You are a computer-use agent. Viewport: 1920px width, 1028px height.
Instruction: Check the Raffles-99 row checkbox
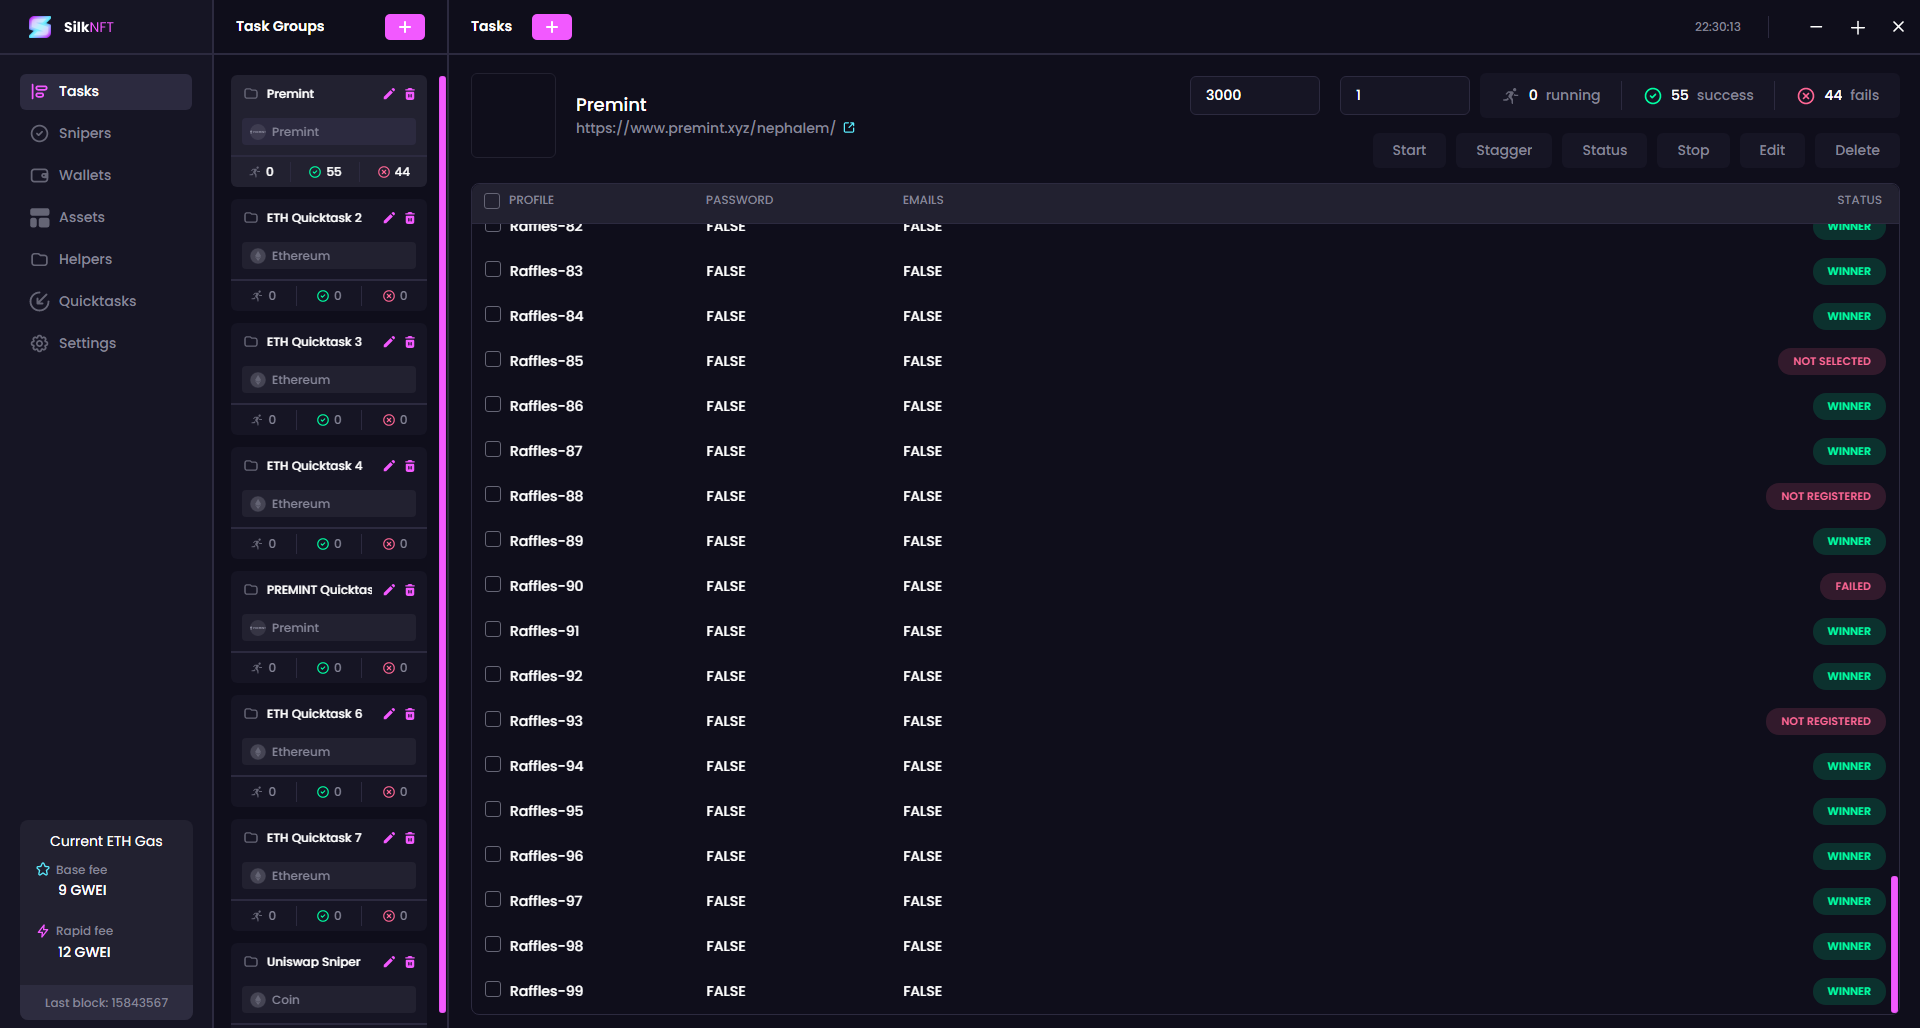[x=493, y=990]
